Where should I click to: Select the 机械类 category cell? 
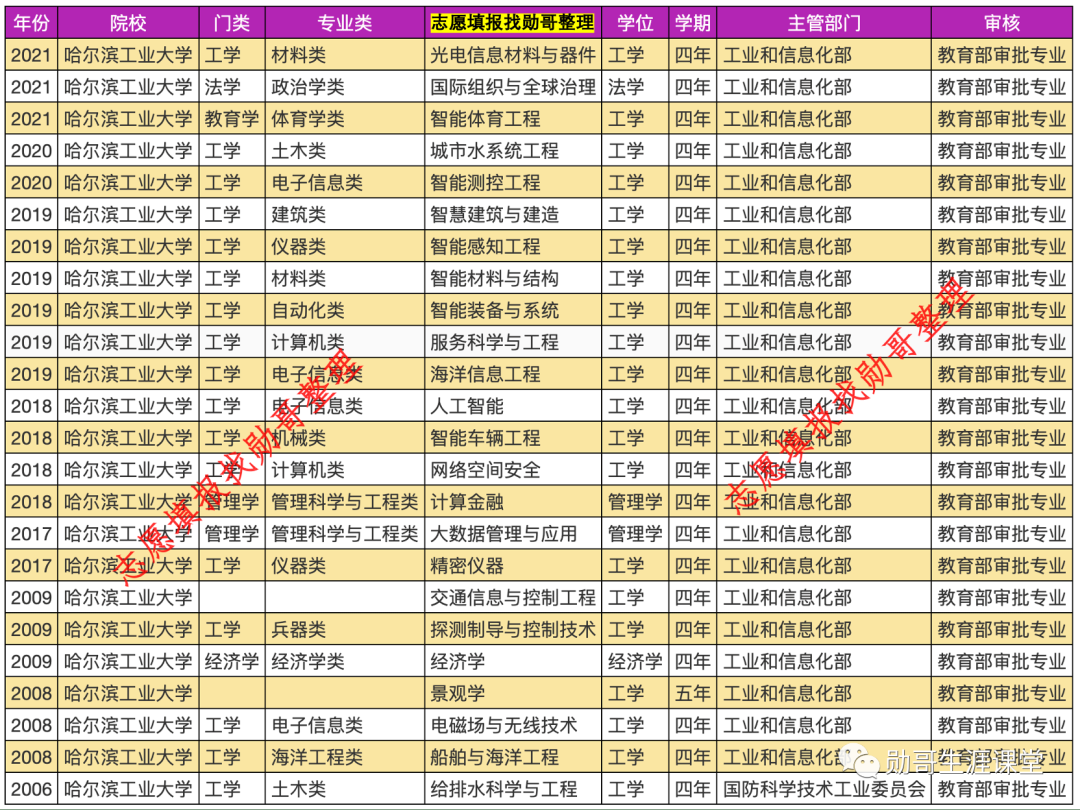coord(344,438)
